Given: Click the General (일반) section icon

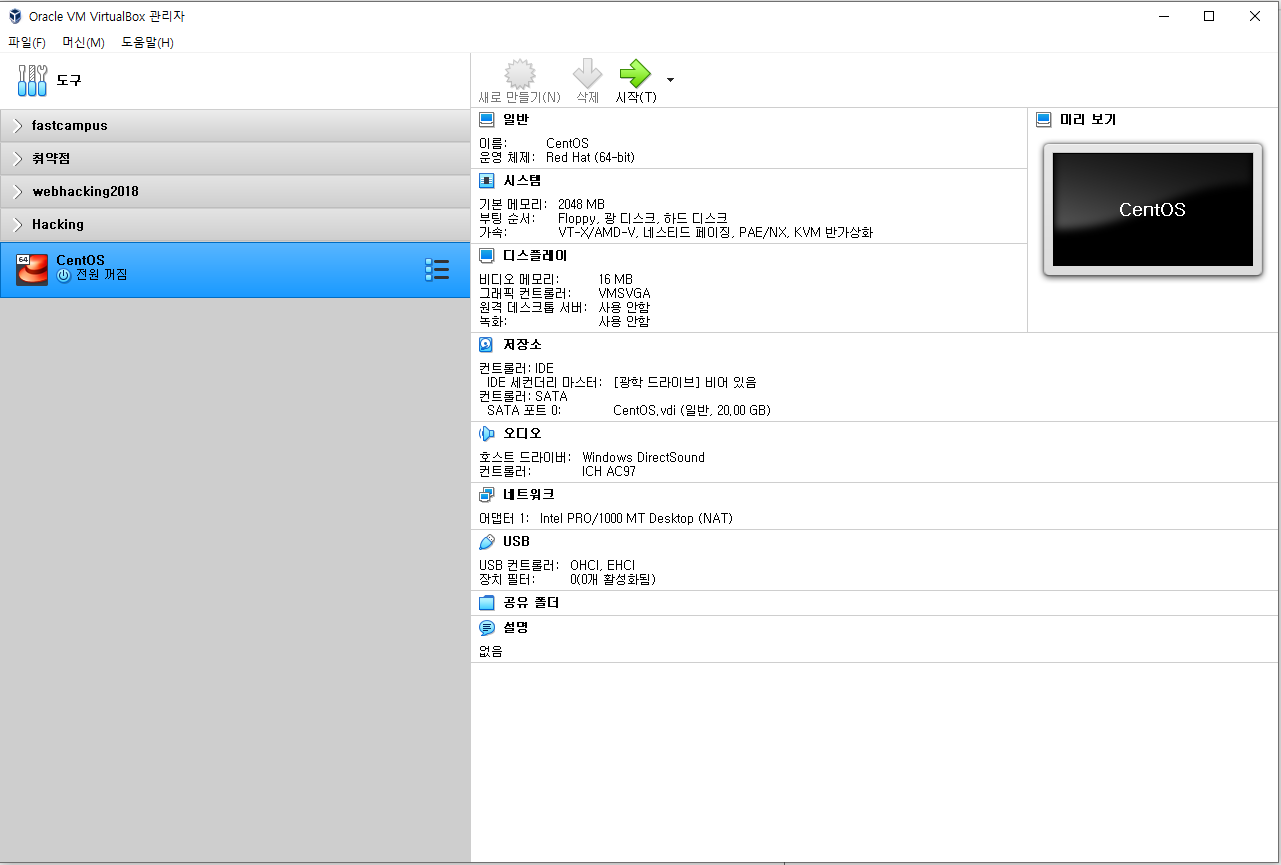Looking at the screenshot, I should (487, 119).
